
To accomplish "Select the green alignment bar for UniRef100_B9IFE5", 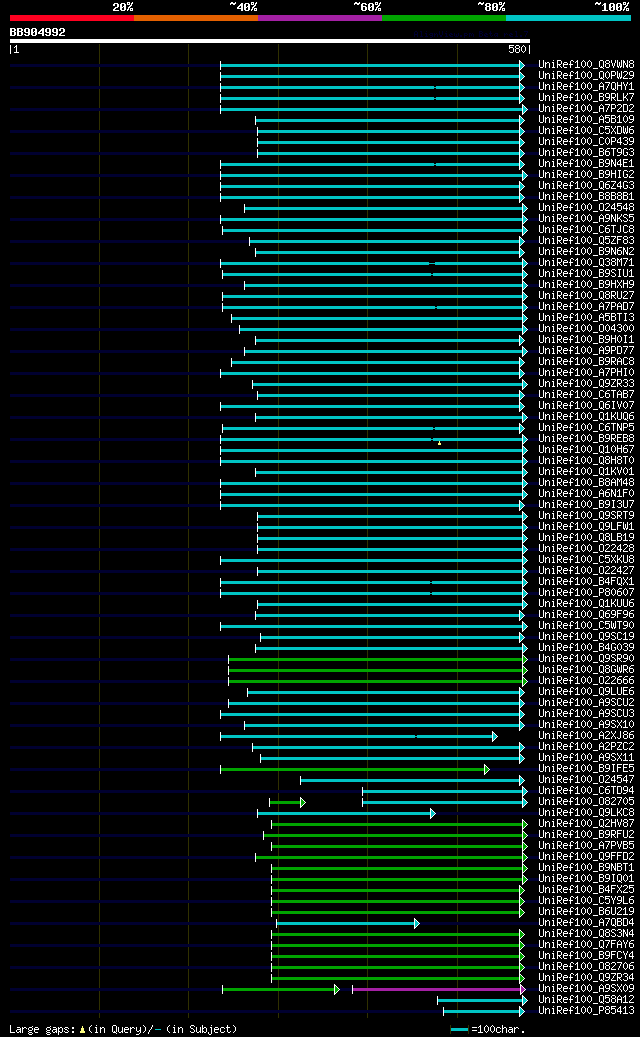I will 355,769.
